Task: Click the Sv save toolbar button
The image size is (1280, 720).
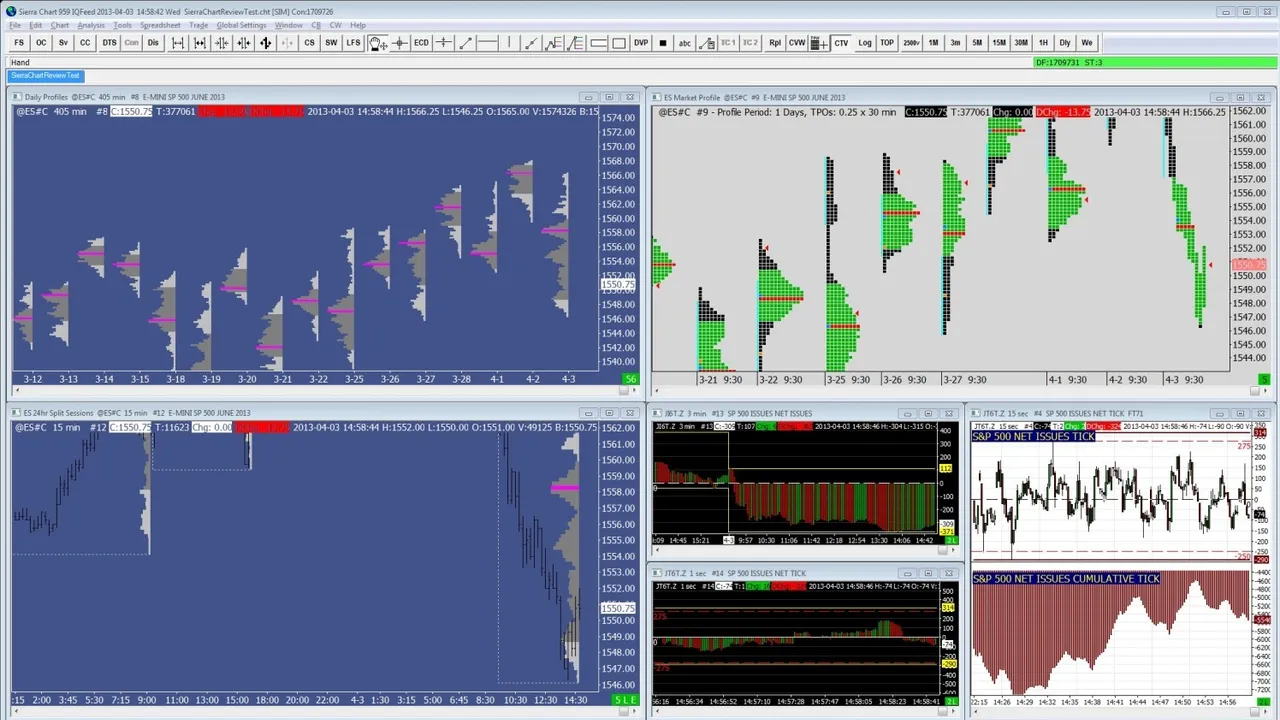Action: click(63, 43)
